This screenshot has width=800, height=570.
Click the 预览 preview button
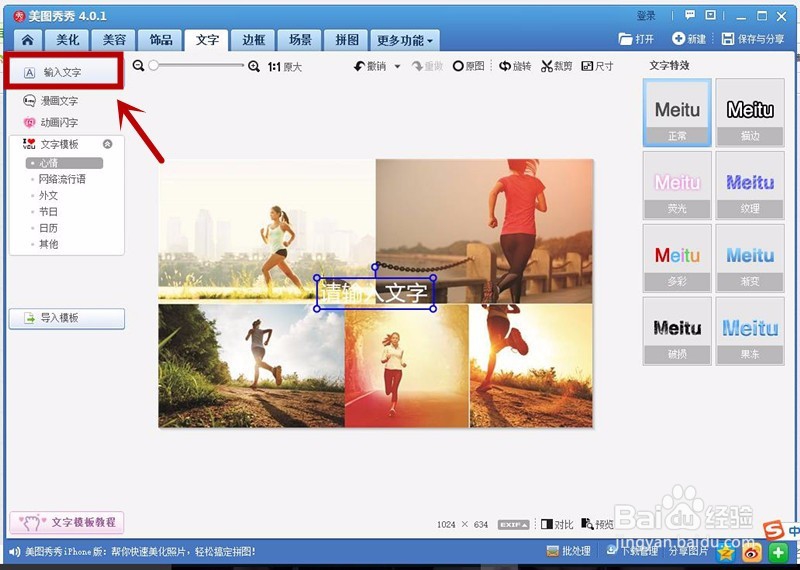coord(597,524)
